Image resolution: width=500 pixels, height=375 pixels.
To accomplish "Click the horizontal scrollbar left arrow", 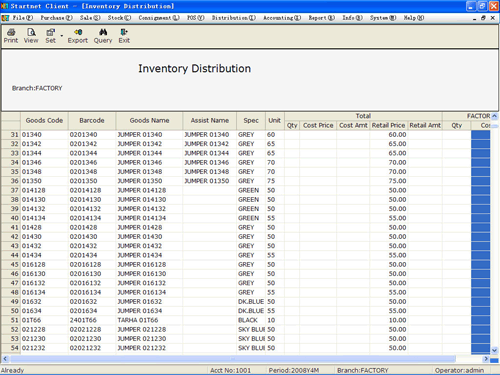I will [5, 359].
